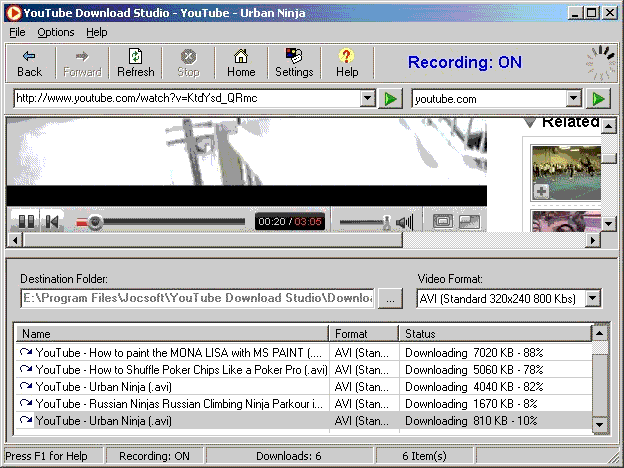The width and height of the screenshot is (624, 468).
Task: Open the Options menu
Action: pos(56,32)
